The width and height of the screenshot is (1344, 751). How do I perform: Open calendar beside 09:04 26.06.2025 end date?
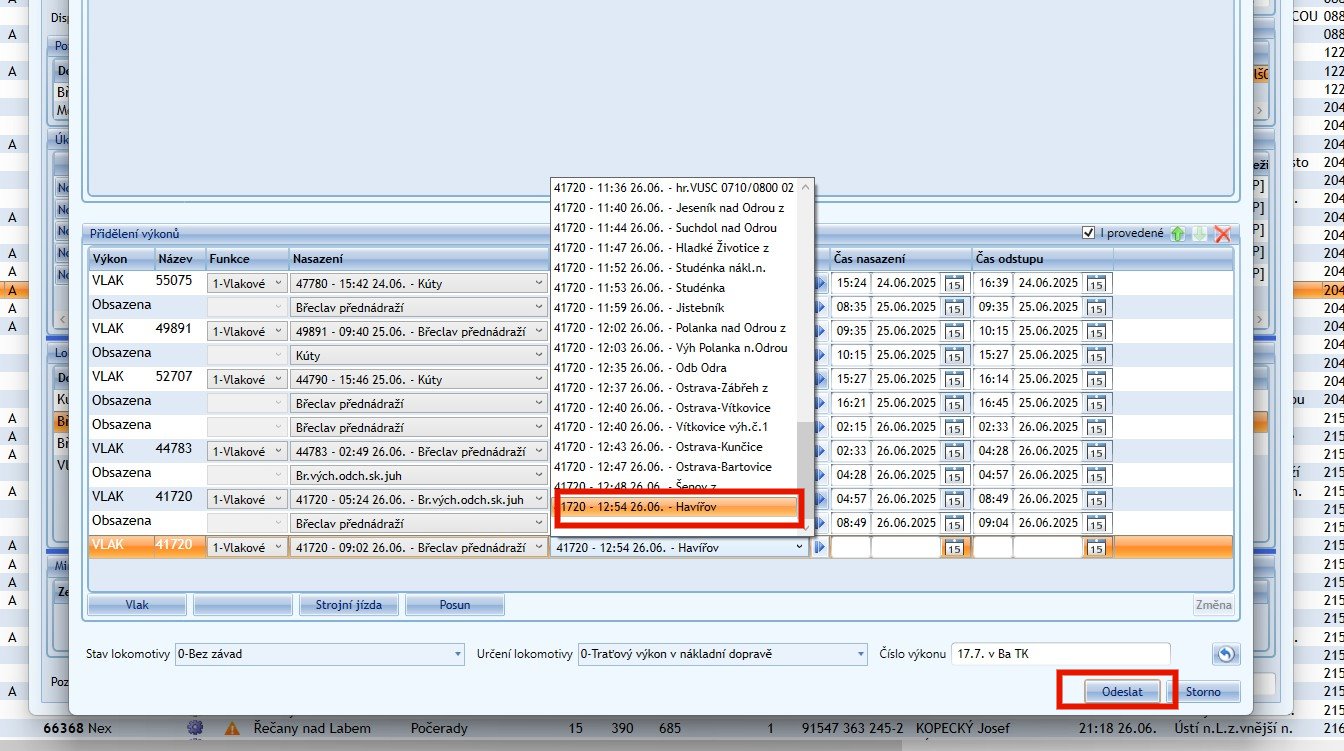pyautogui.click(x=1097, y=523)
